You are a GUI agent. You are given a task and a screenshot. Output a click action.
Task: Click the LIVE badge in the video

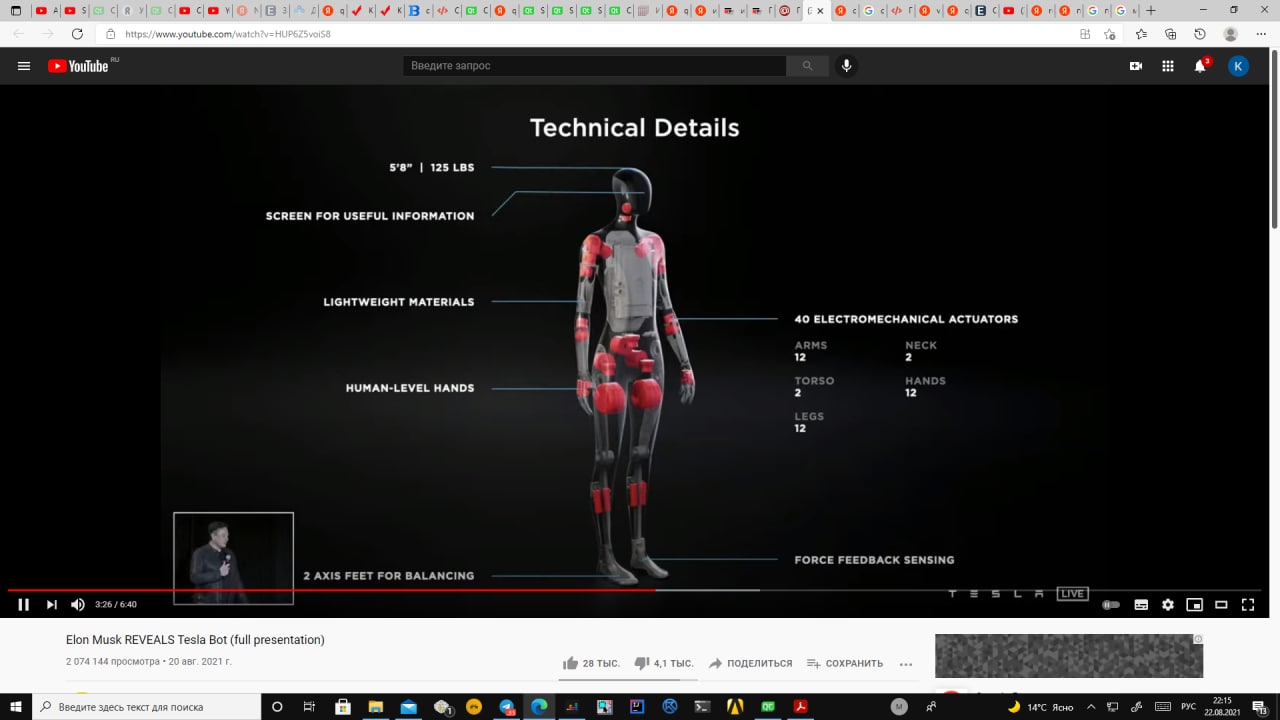point(1073,594)
